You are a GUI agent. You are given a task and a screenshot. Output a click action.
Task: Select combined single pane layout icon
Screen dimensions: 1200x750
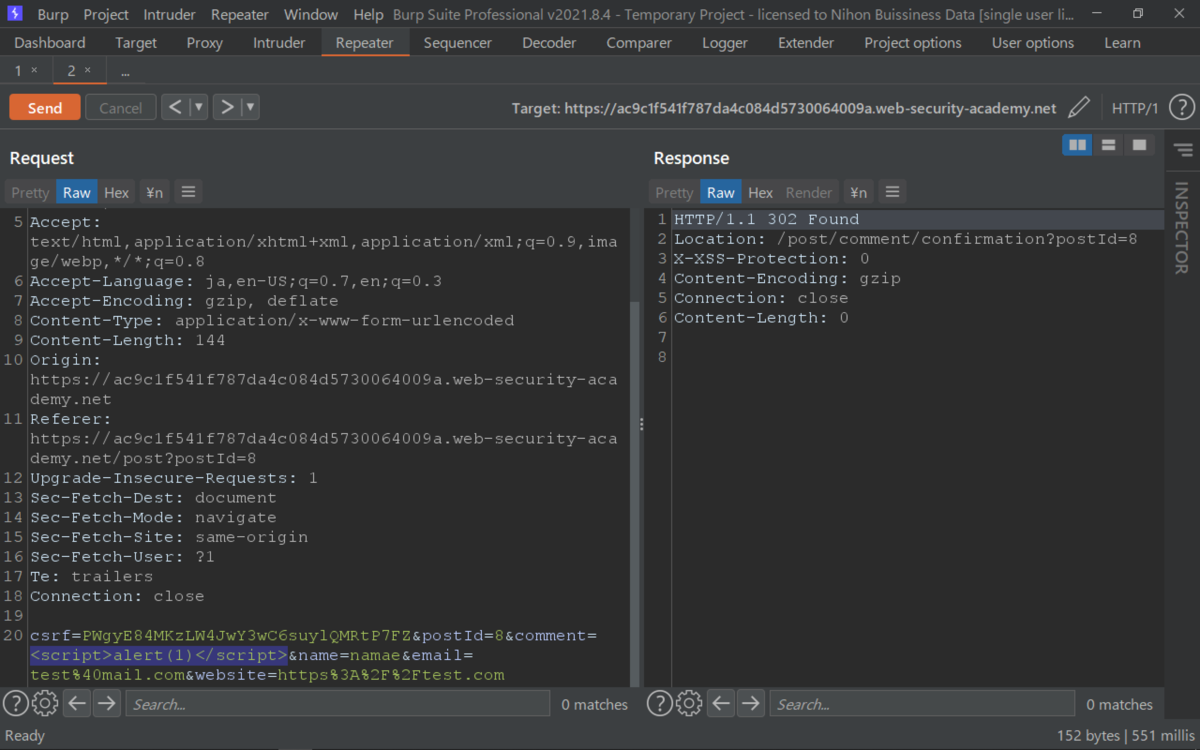click(1139, 145)
